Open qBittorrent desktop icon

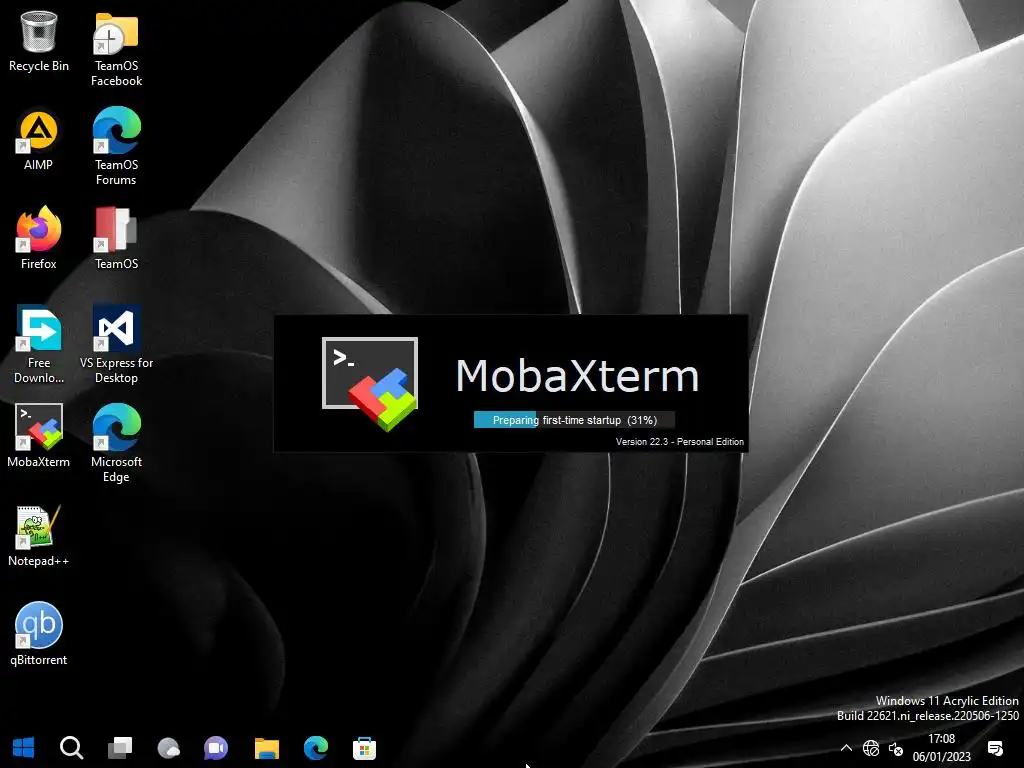(x=39, y=633)
